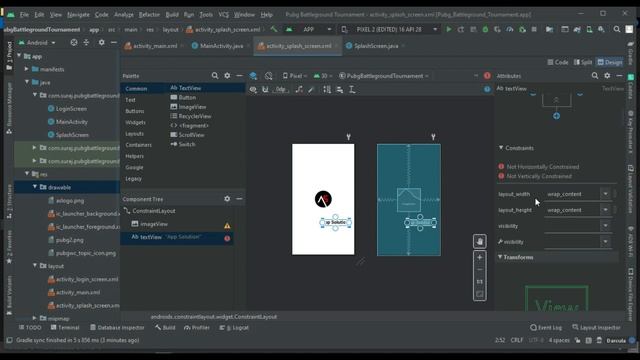
Task: Open the VCS menu
Action: coord(224,15)
